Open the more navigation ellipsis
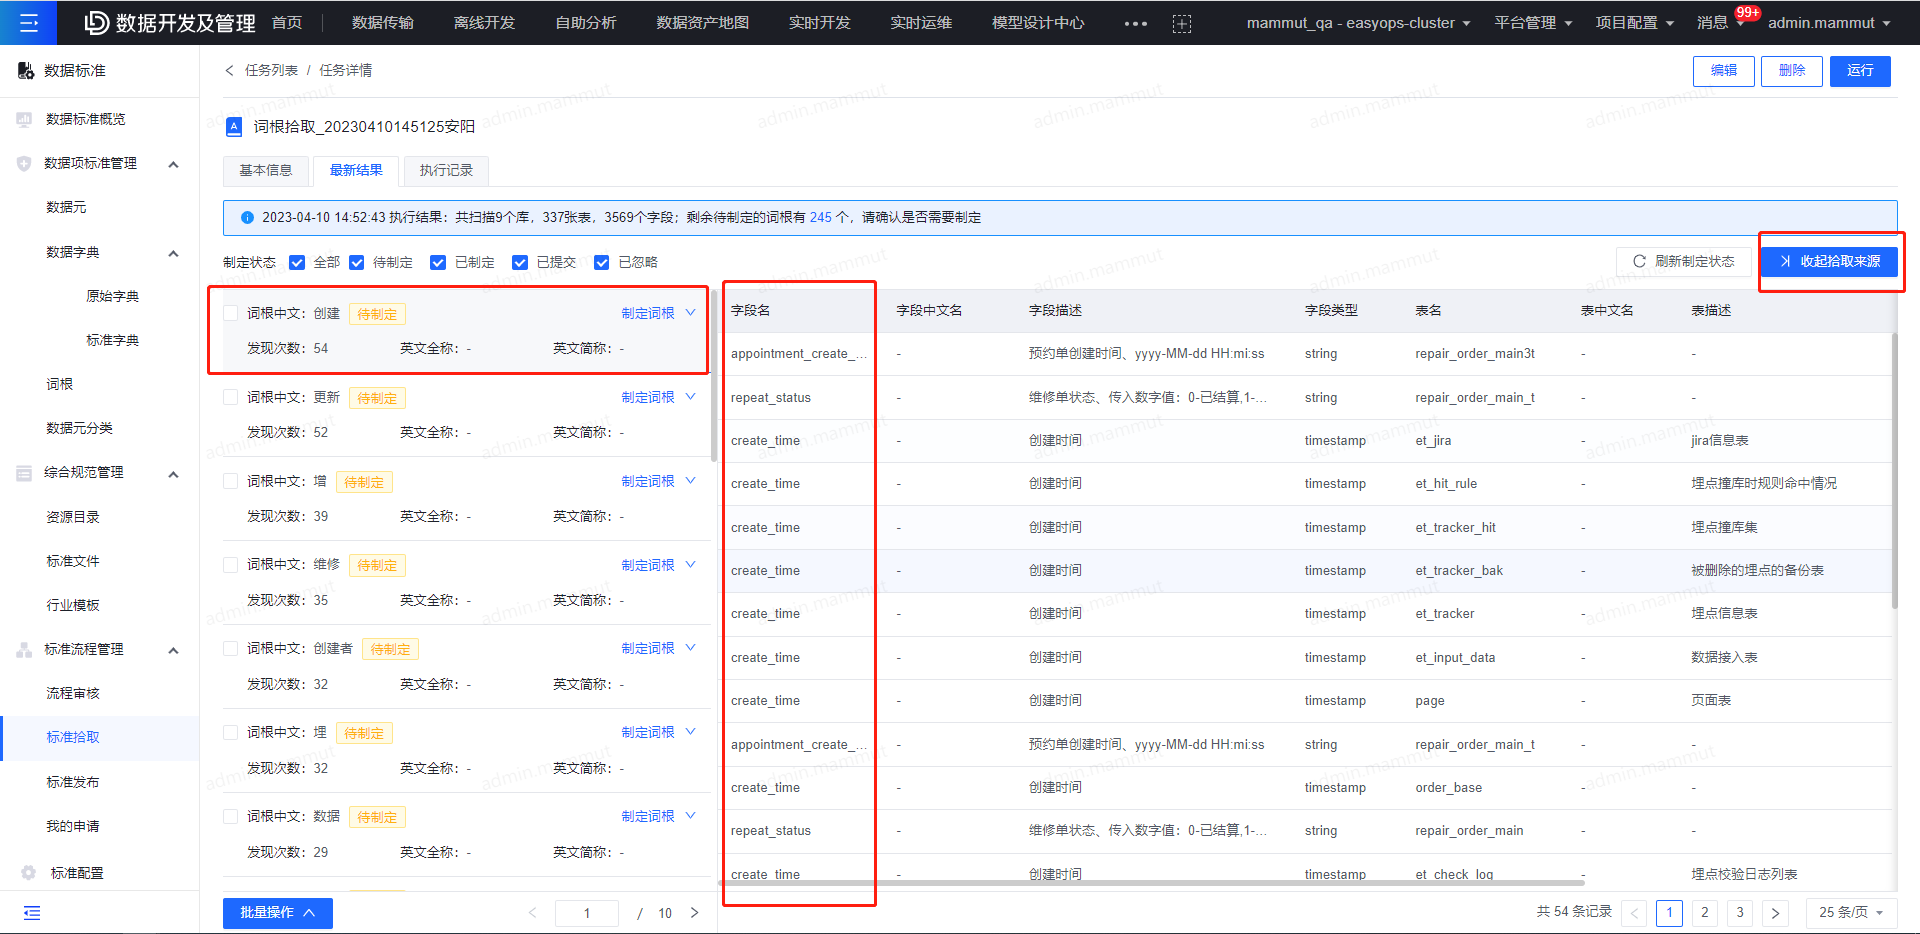Screen dimensions: 1920x934 click(1136, 23)
